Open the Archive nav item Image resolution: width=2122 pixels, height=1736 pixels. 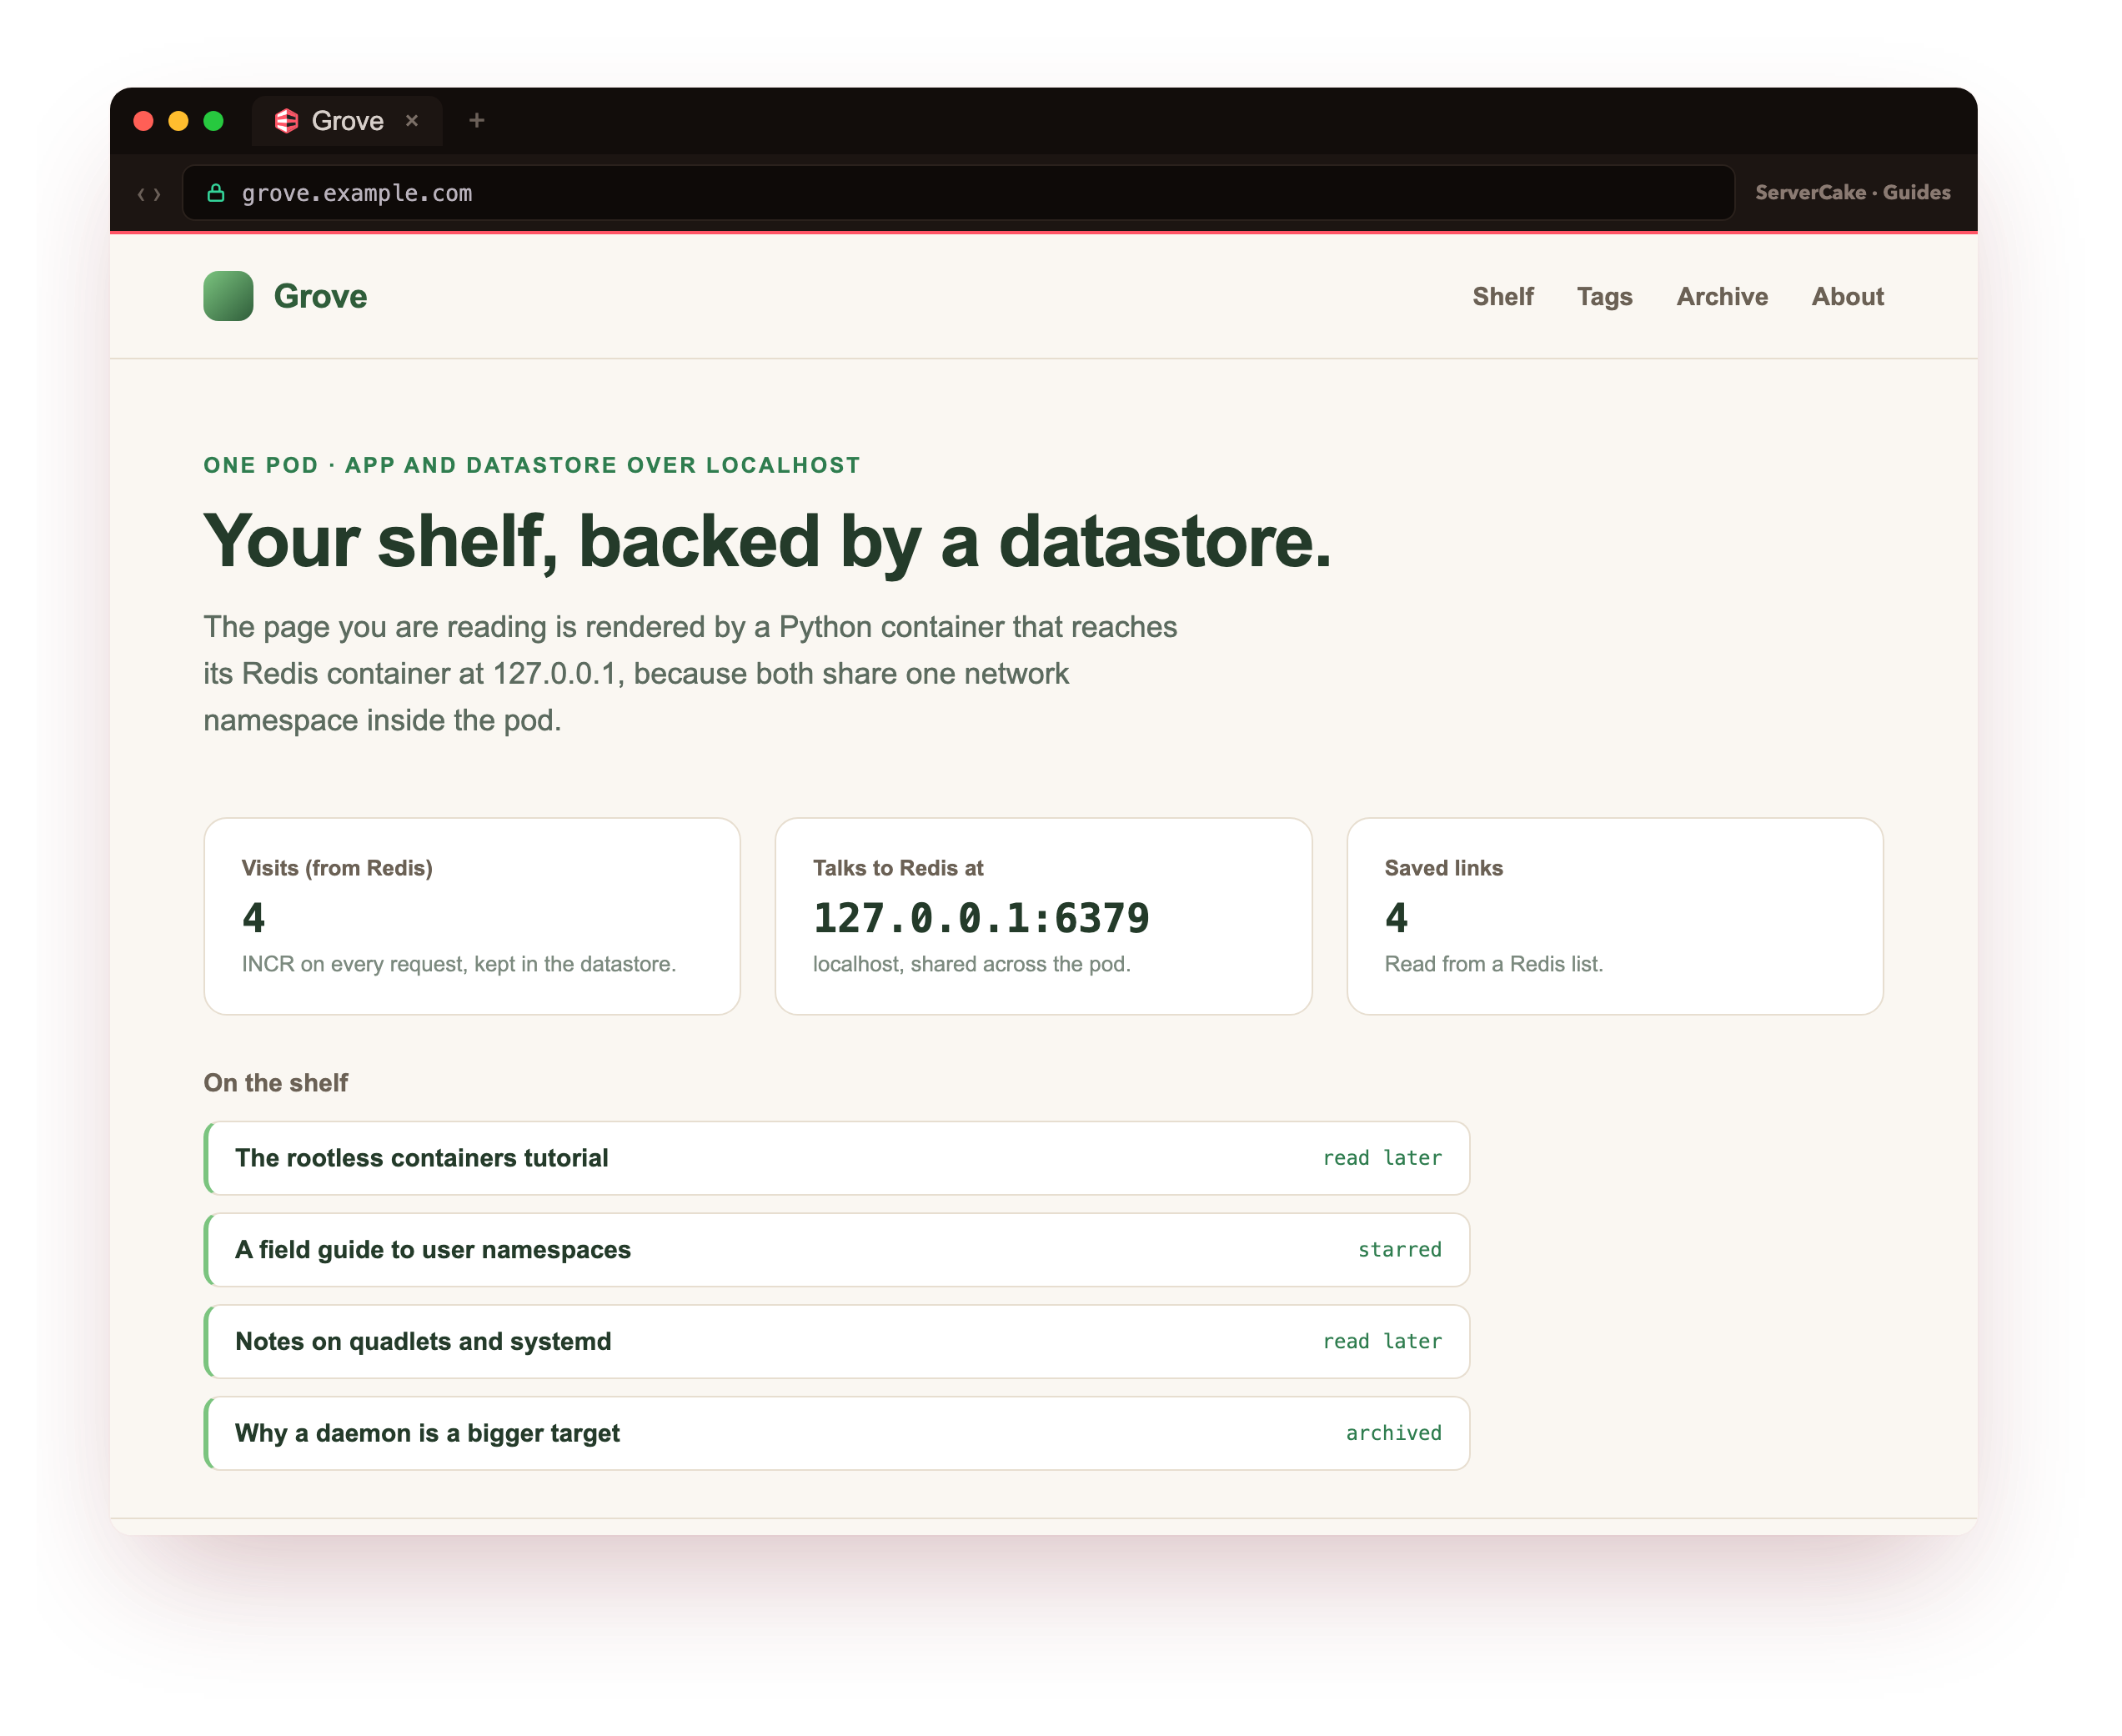point(1721,297)
